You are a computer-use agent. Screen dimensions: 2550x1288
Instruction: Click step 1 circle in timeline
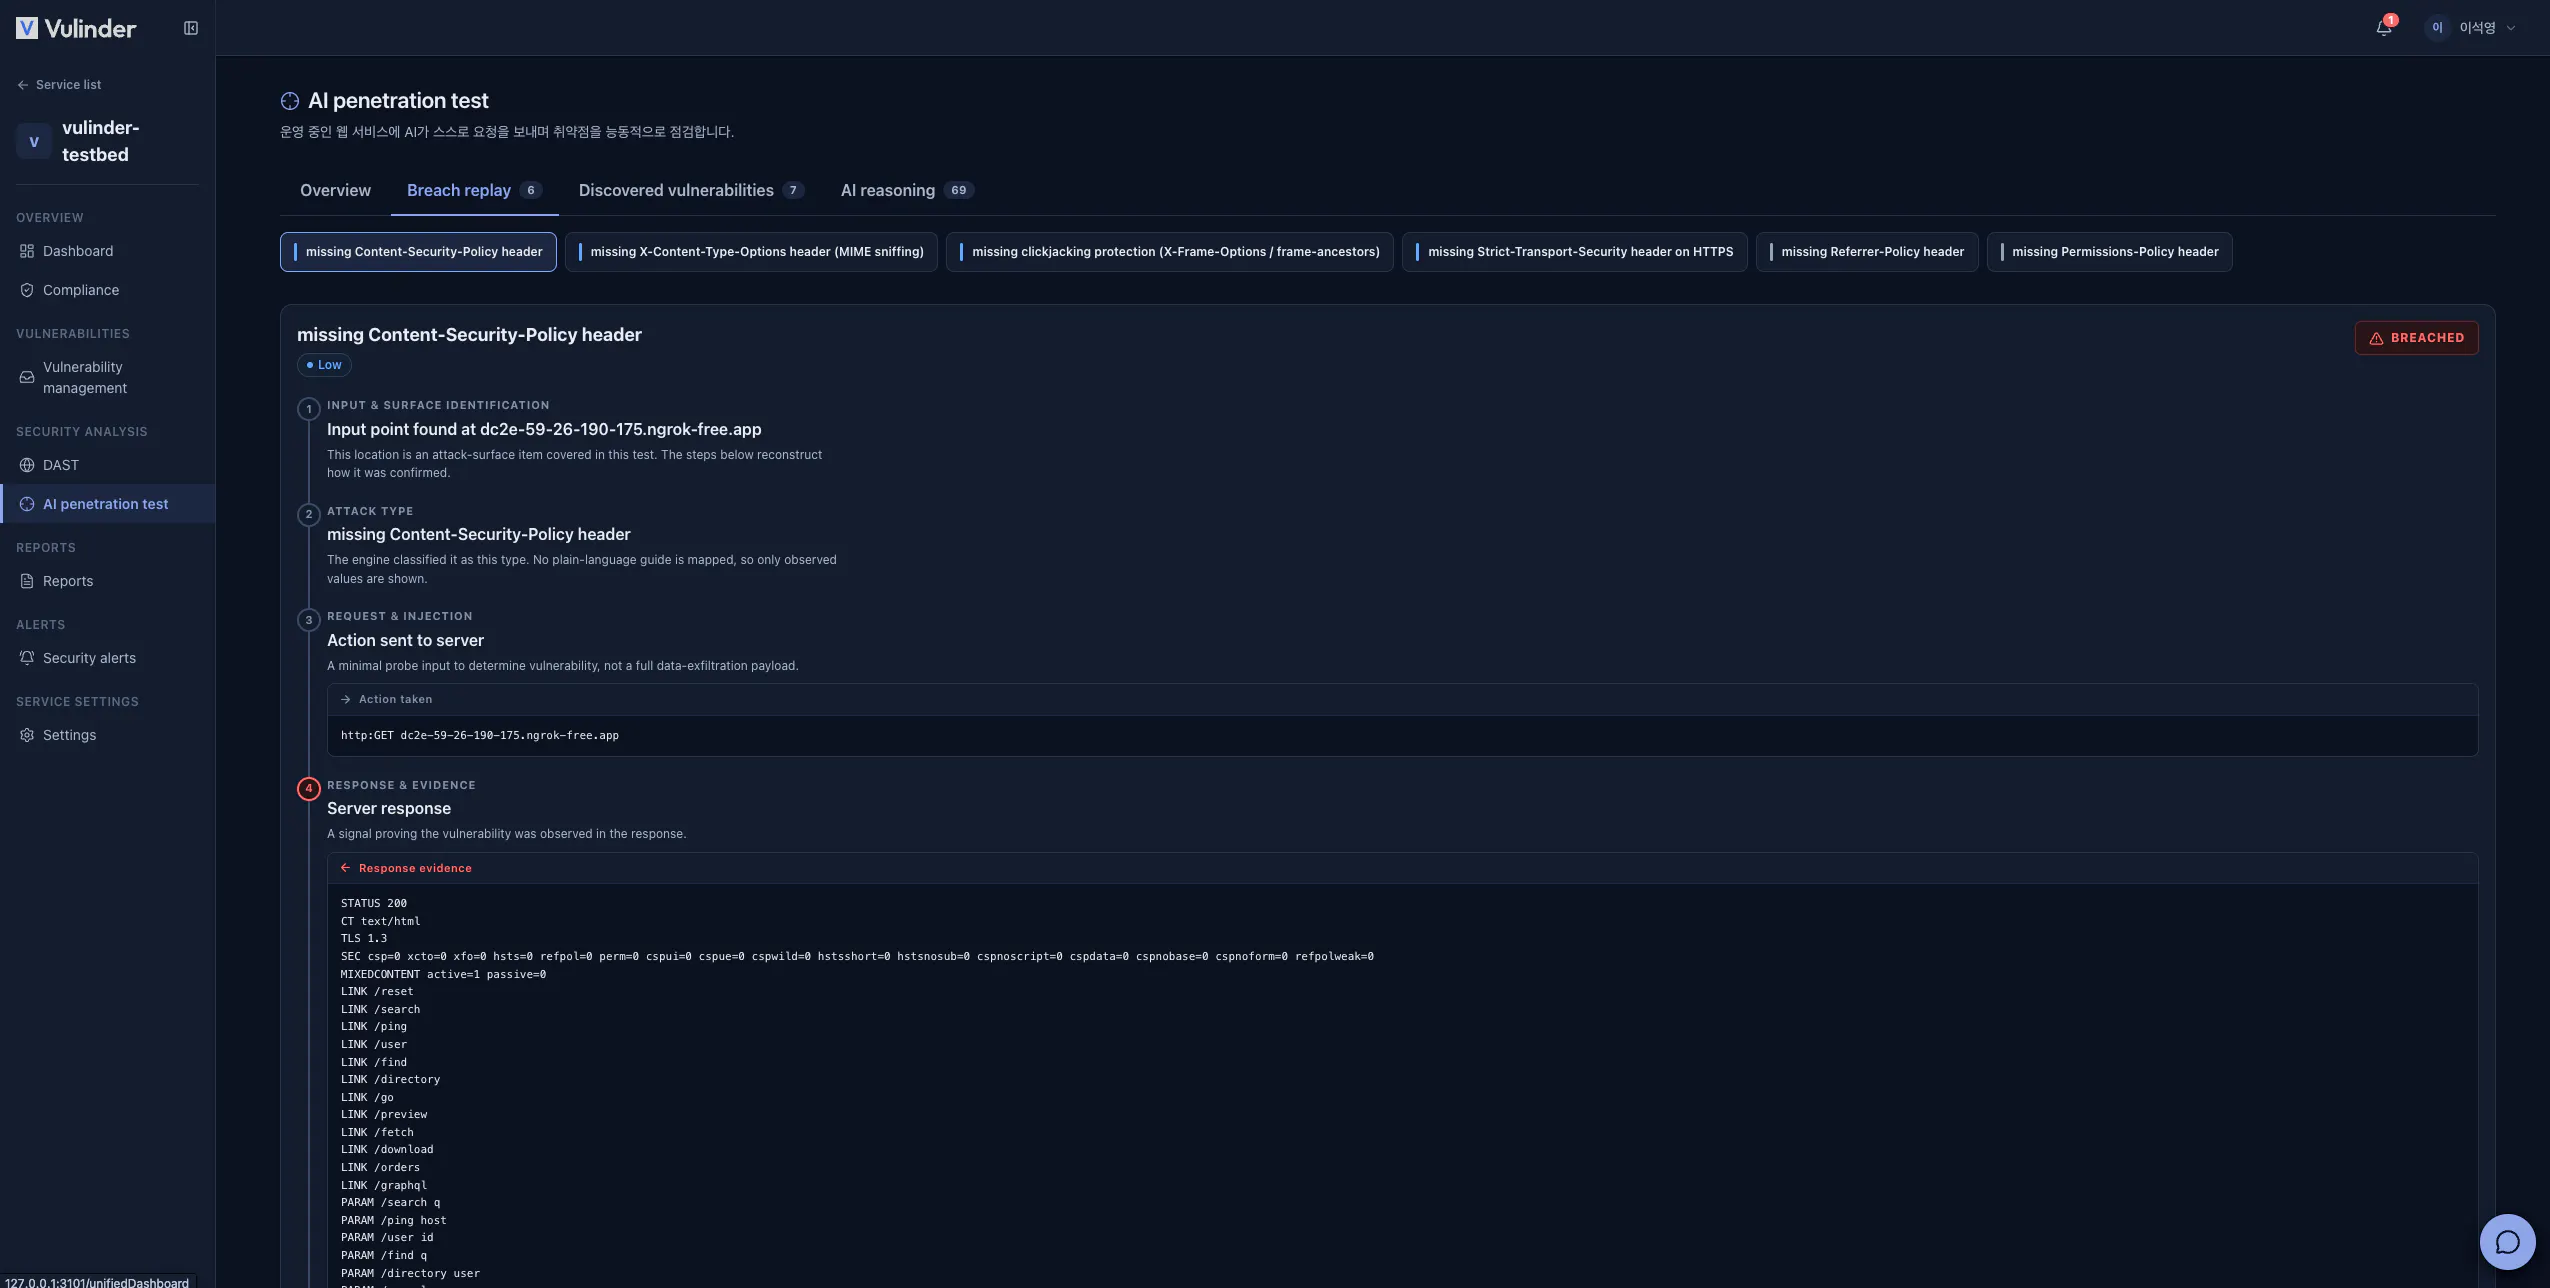tap(309, 409)
